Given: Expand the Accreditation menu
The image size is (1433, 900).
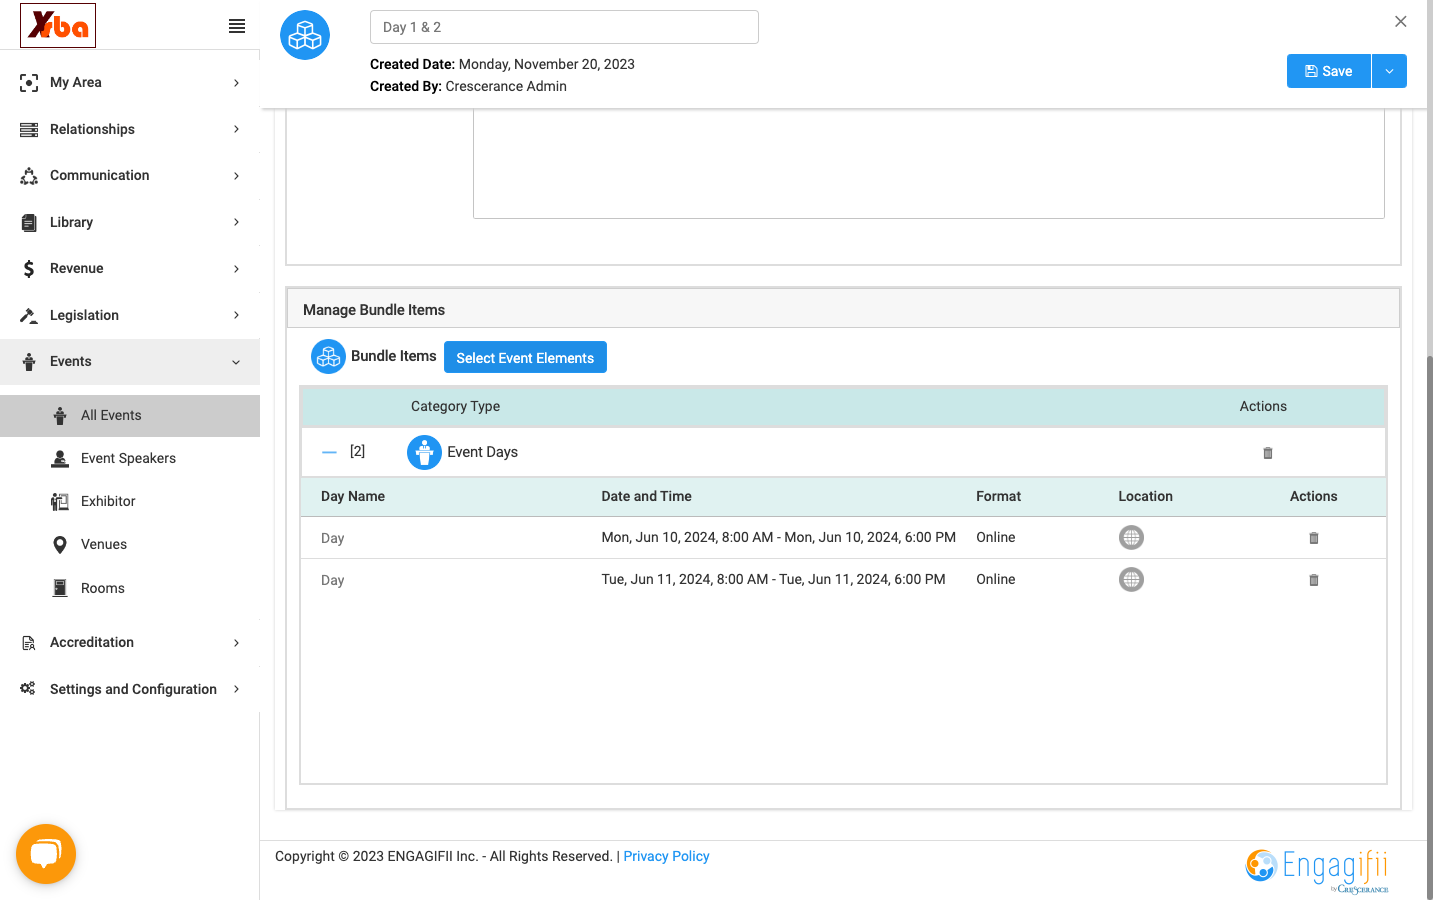Looking at the screenshot, I should tap(130, 643).
